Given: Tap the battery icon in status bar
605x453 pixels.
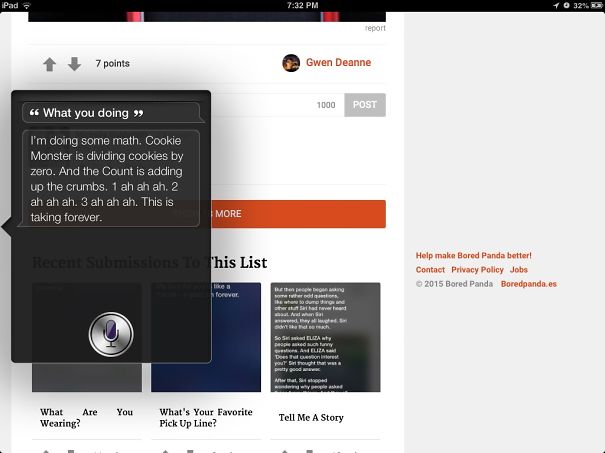Looking at the screenshot, I should [595, 5].
